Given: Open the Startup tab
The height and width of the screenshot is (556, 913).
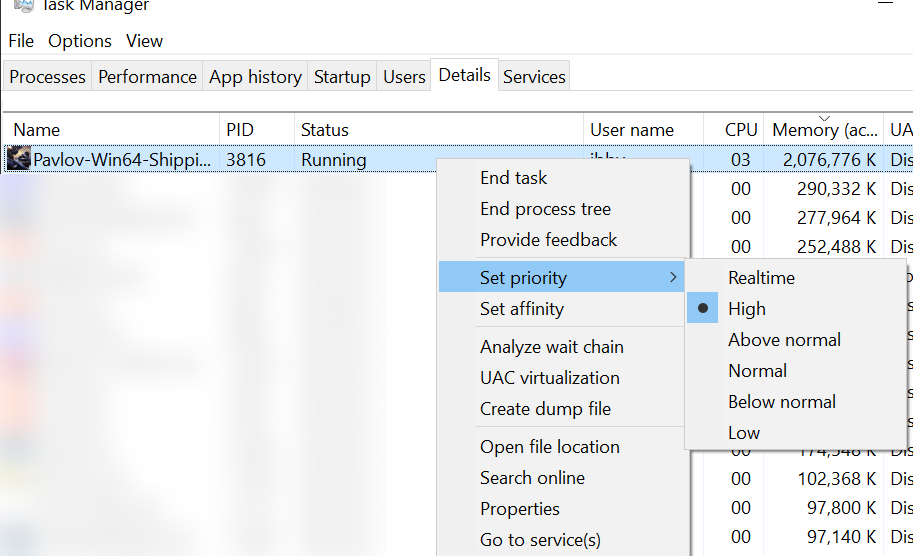Looking at the screenshot, I should 342,77.
